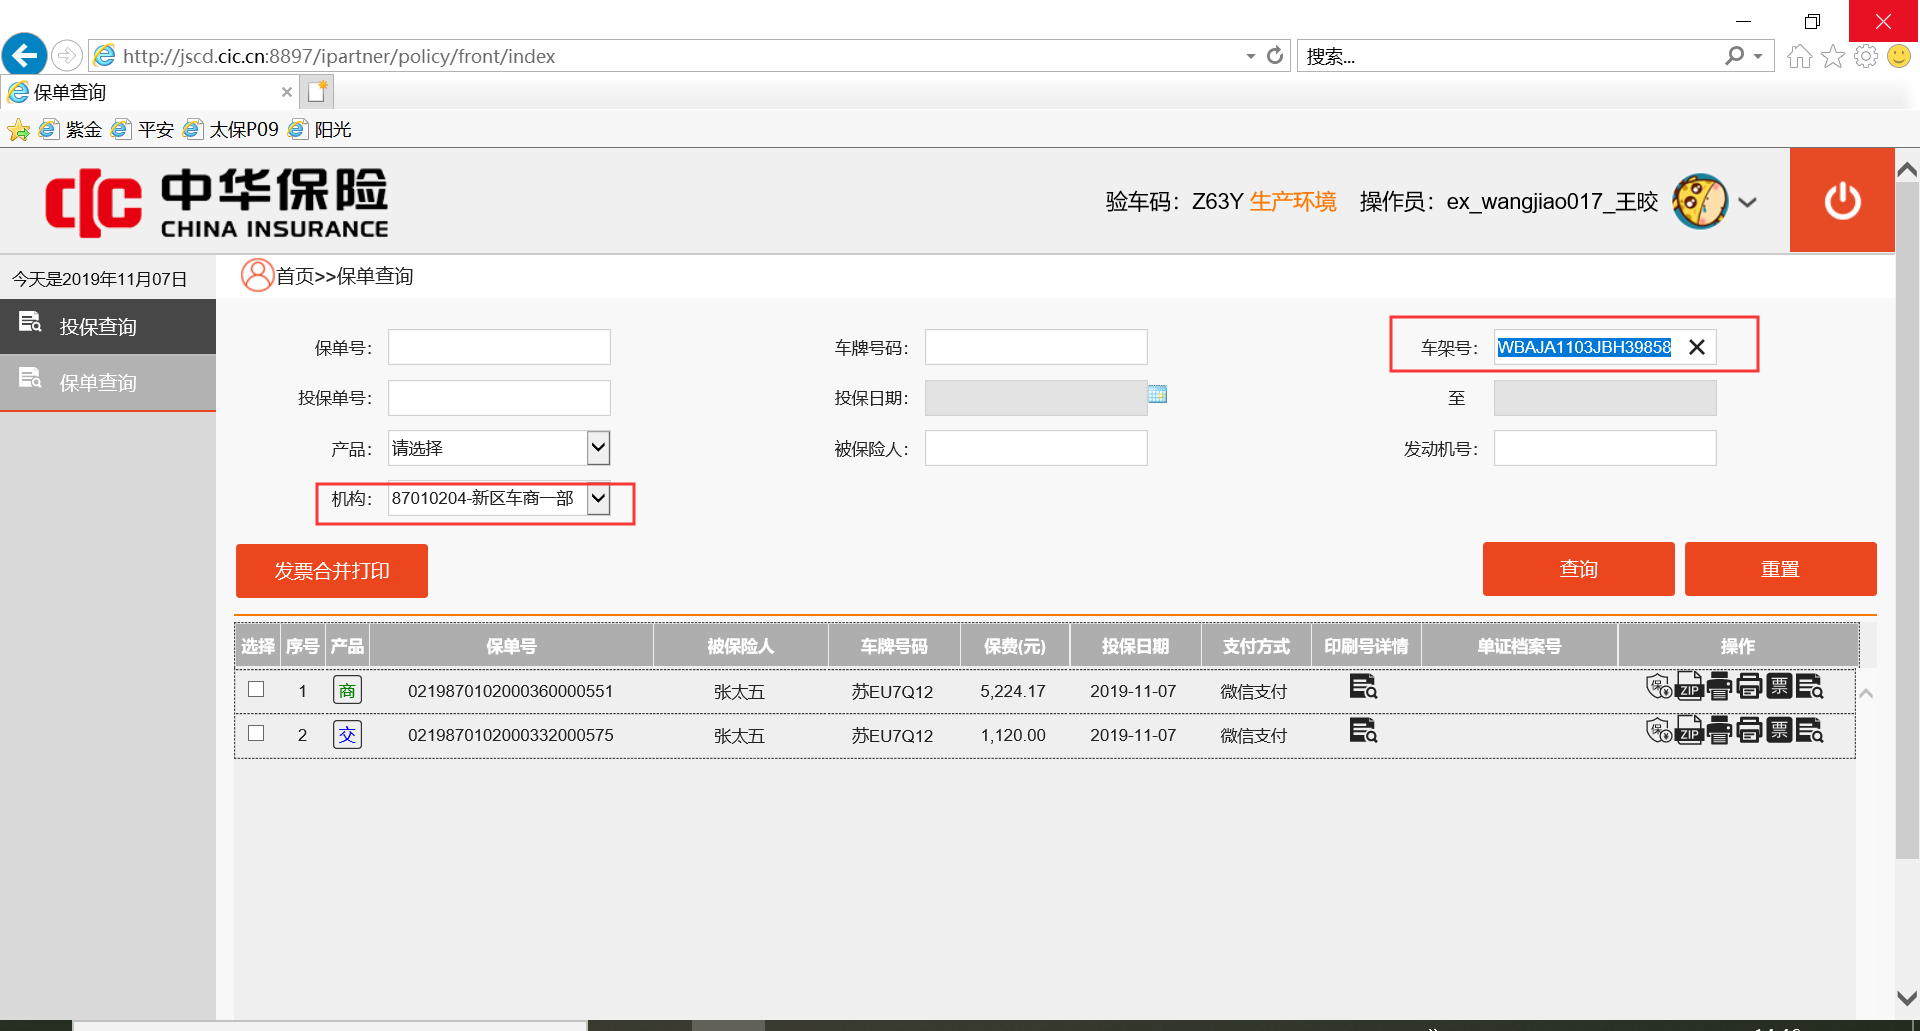Select the checkbox for policy ending 0575
This screenshot has height=1031, width=1920.
pyautogui.click(x=256, y=733)
